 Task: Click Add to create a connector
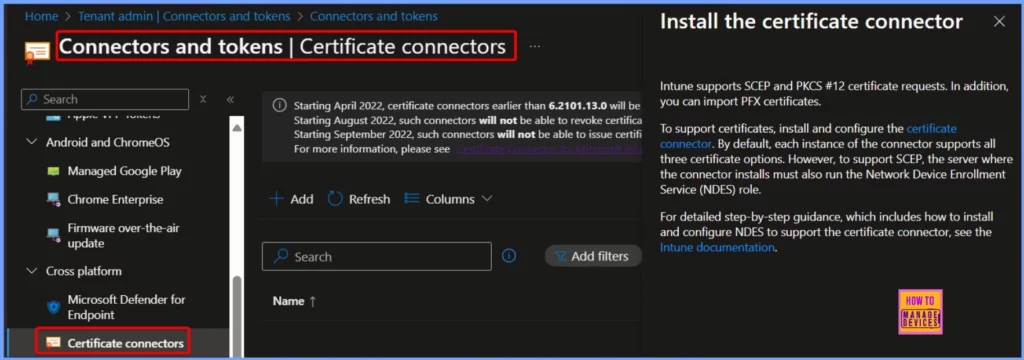(291, 199)
